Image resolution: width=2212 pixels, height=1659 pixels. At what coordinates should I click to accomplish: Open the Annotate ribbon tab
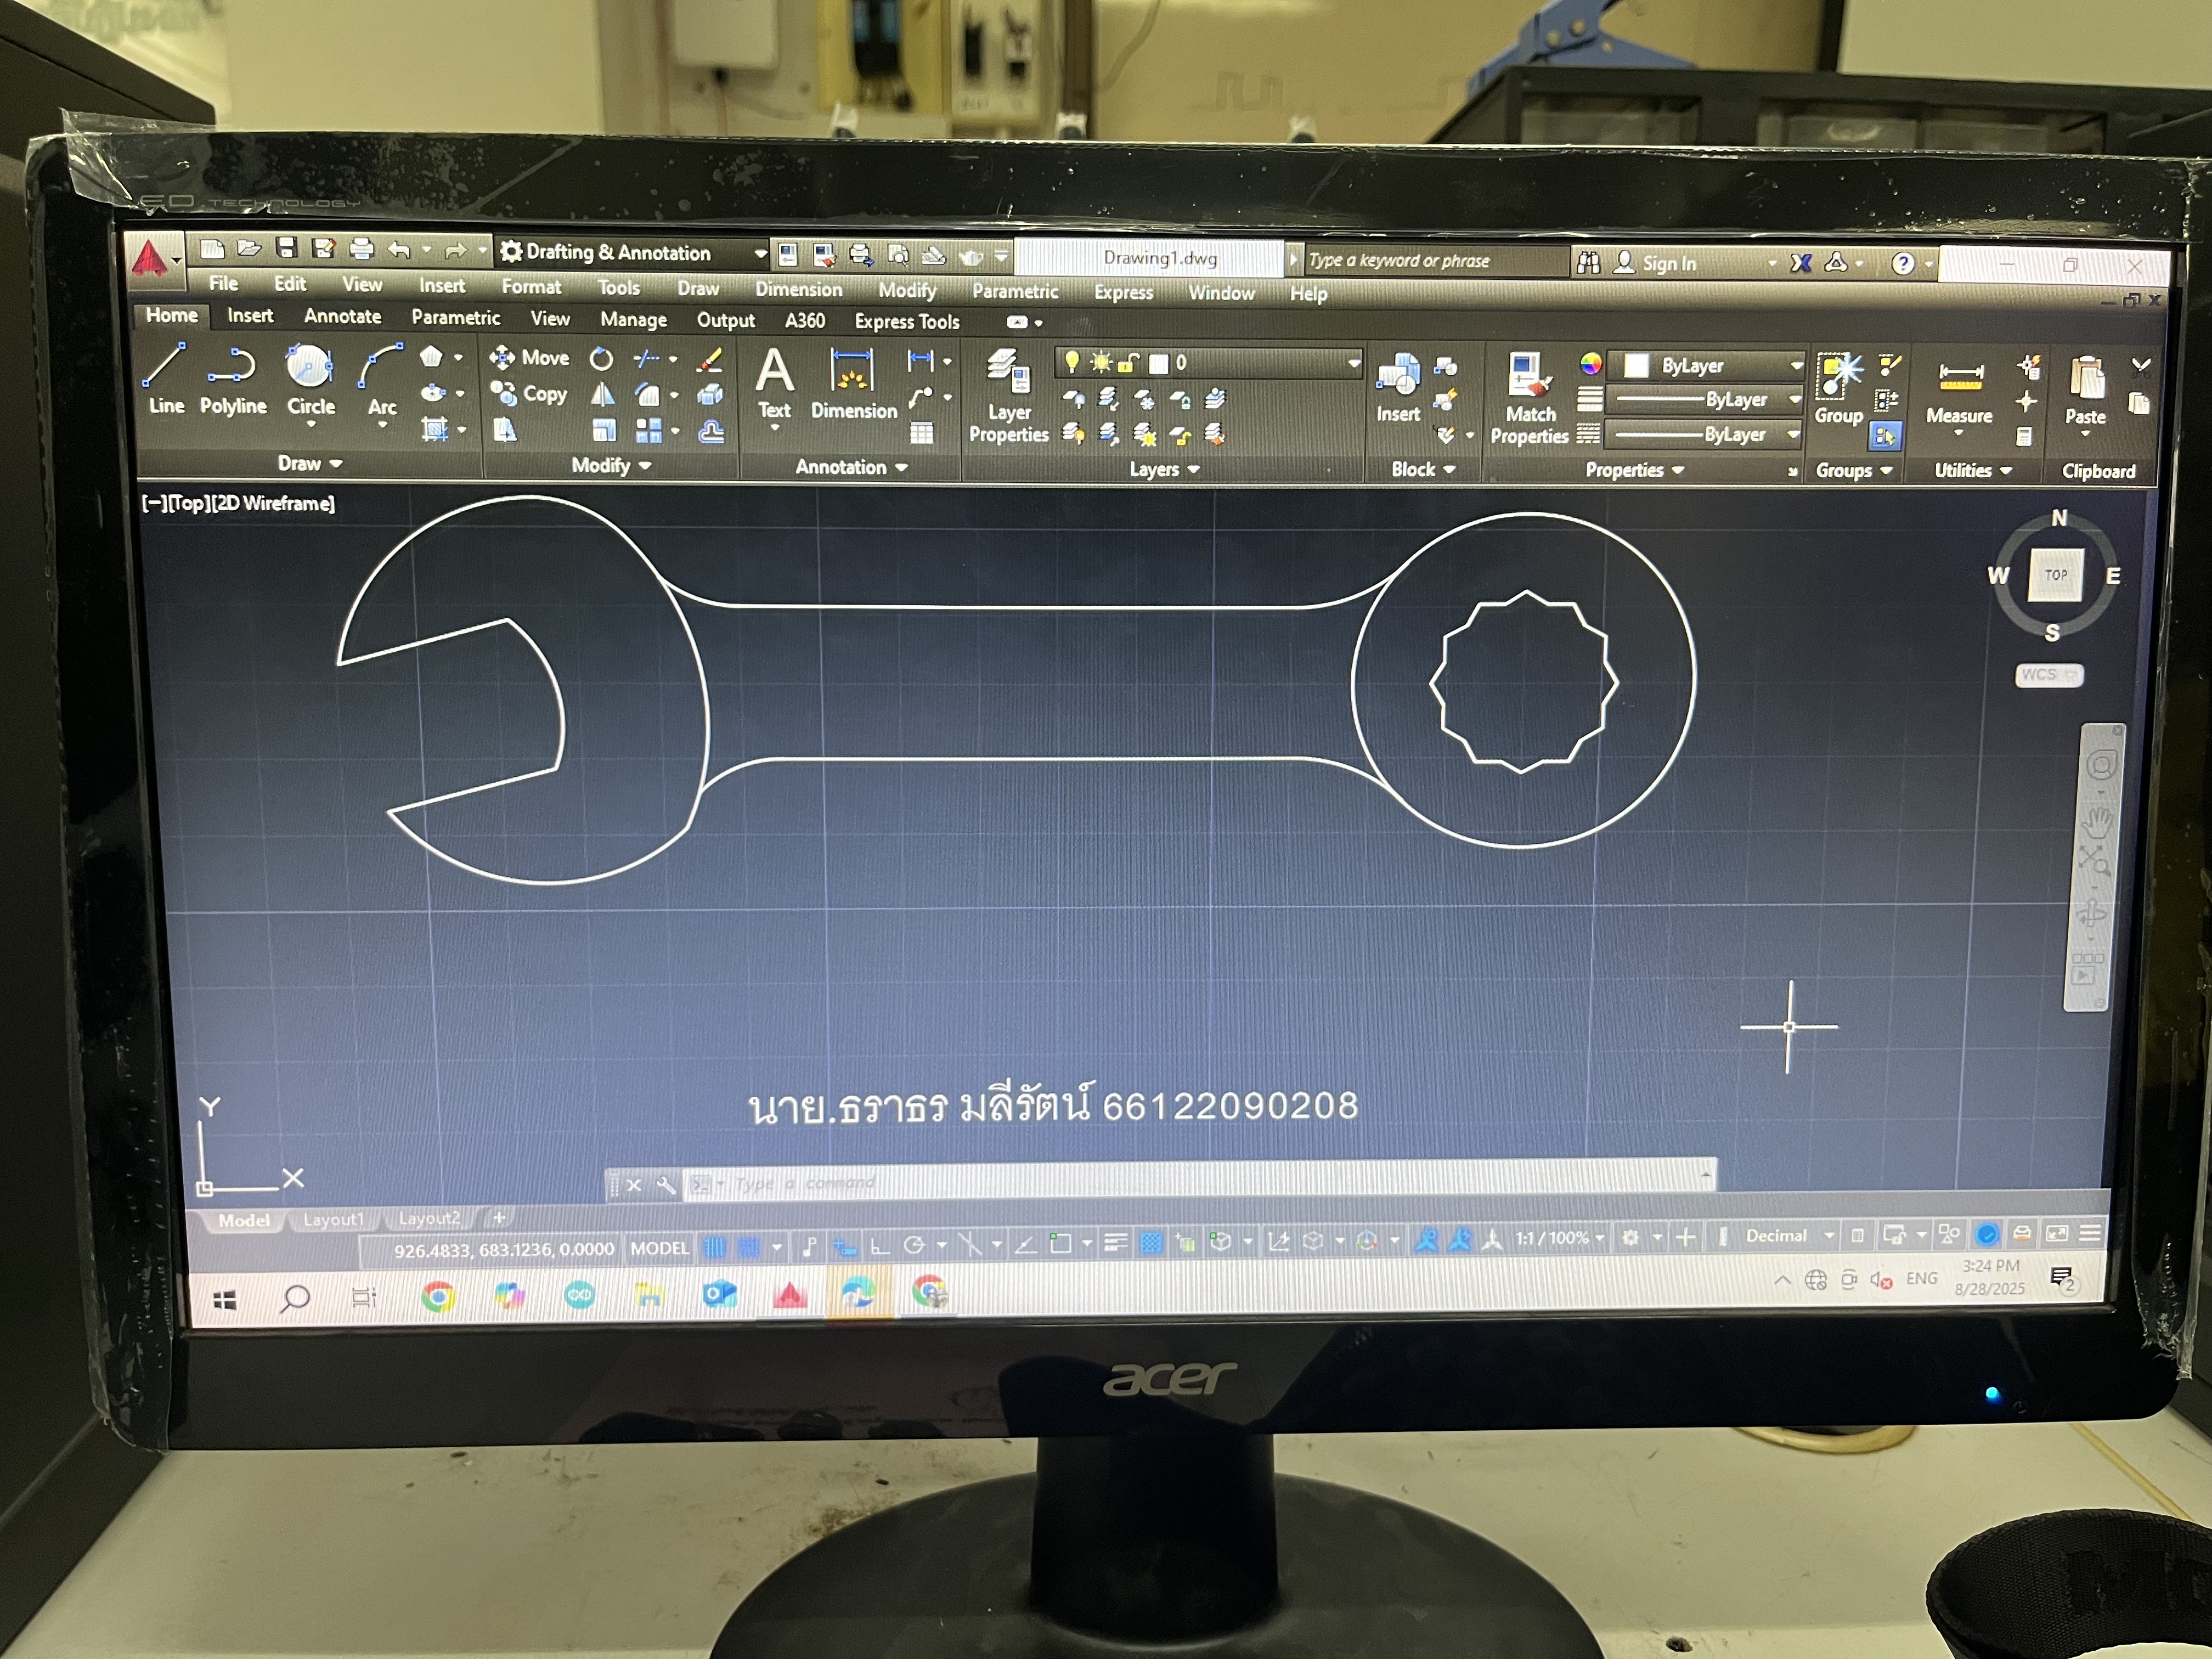(x=342, y=317)
